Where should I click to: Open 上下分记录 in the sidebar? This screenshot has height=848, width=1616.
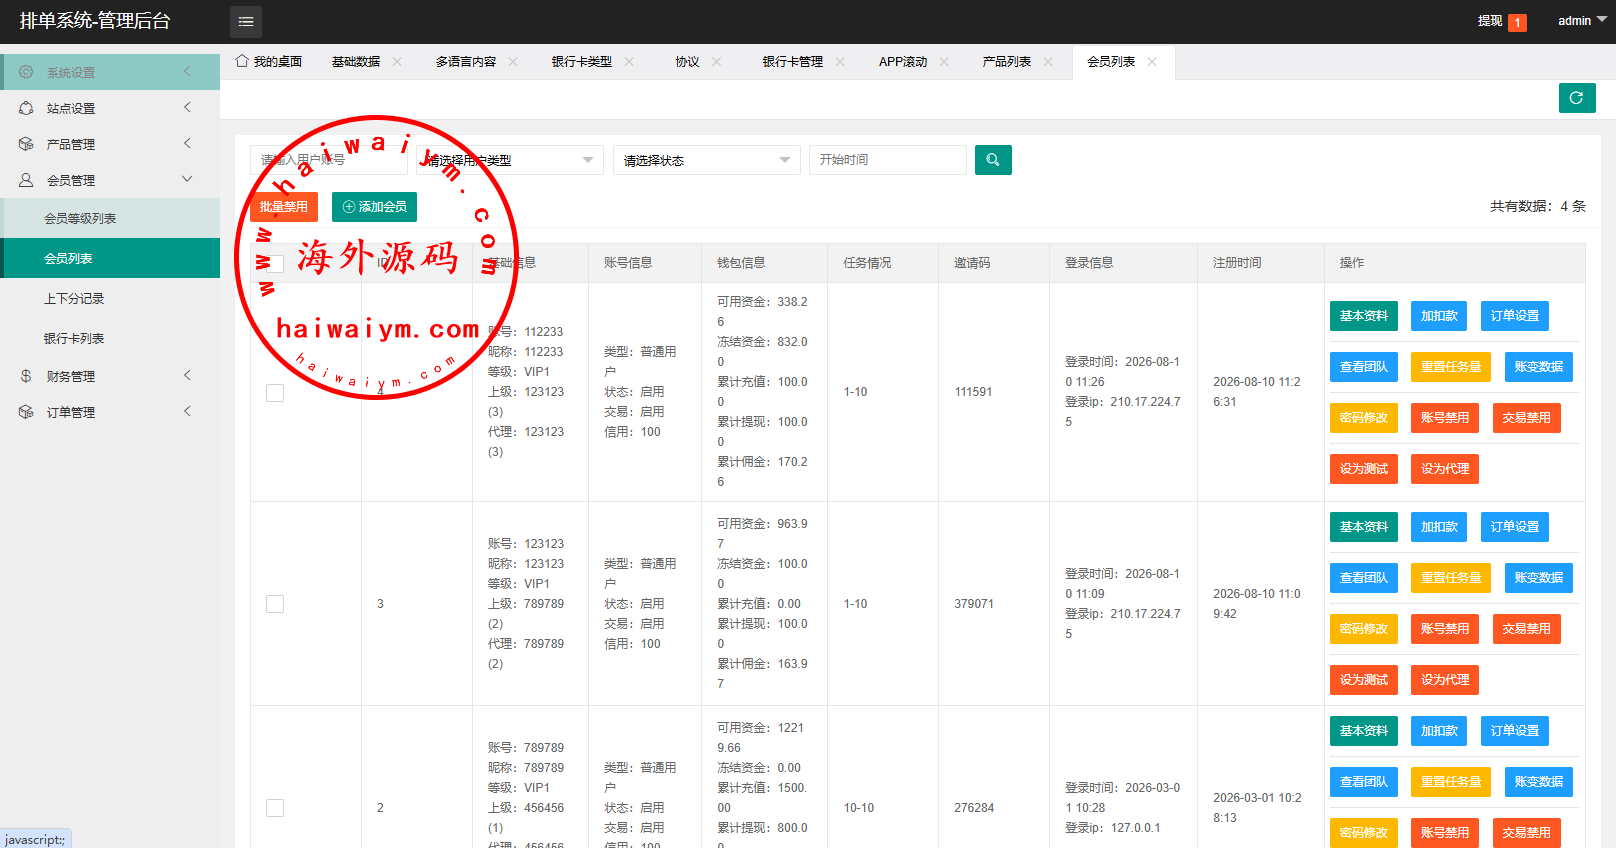[x=110, y=298]
